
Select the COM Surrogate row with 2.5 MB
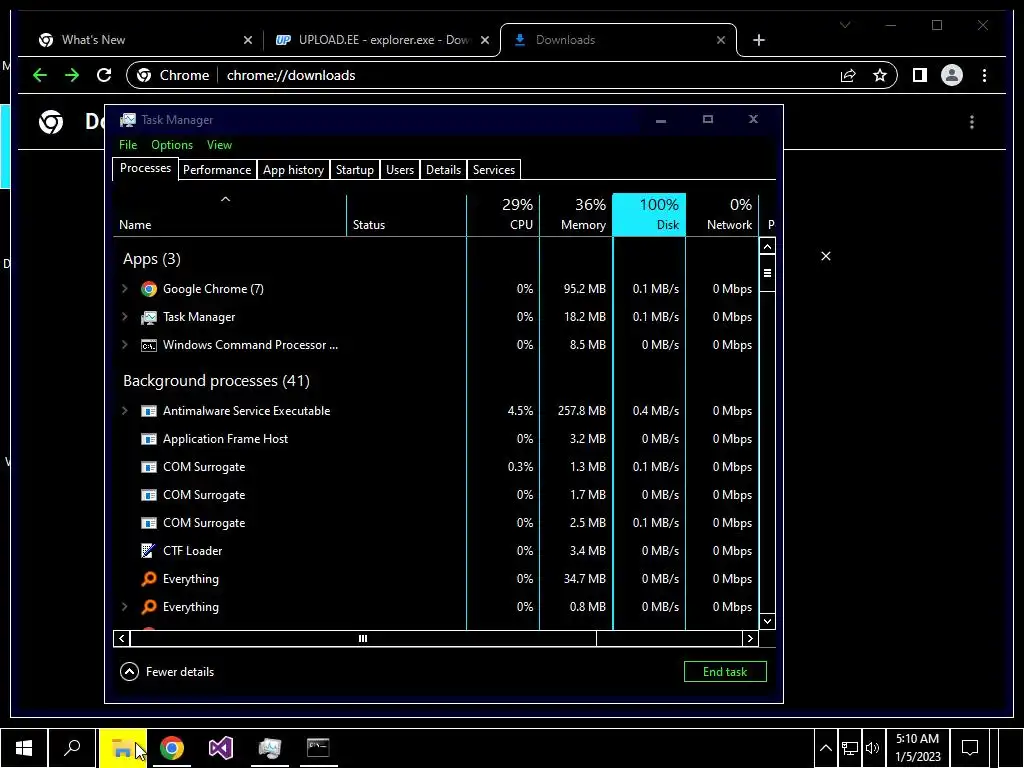436,522
